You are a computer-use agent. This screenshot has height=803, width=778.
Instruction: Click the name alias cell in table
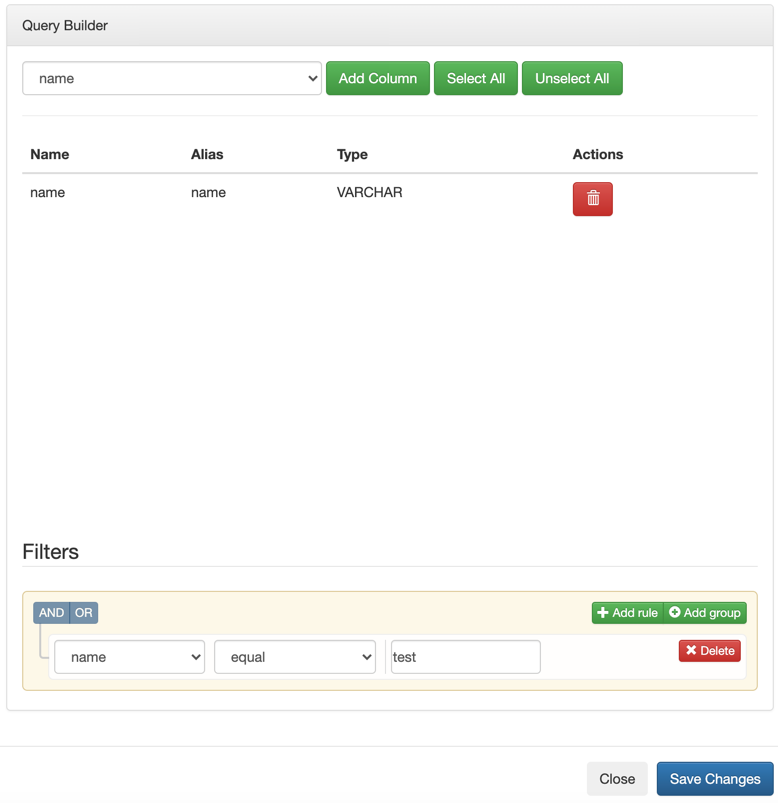click(x=208, y=192)
